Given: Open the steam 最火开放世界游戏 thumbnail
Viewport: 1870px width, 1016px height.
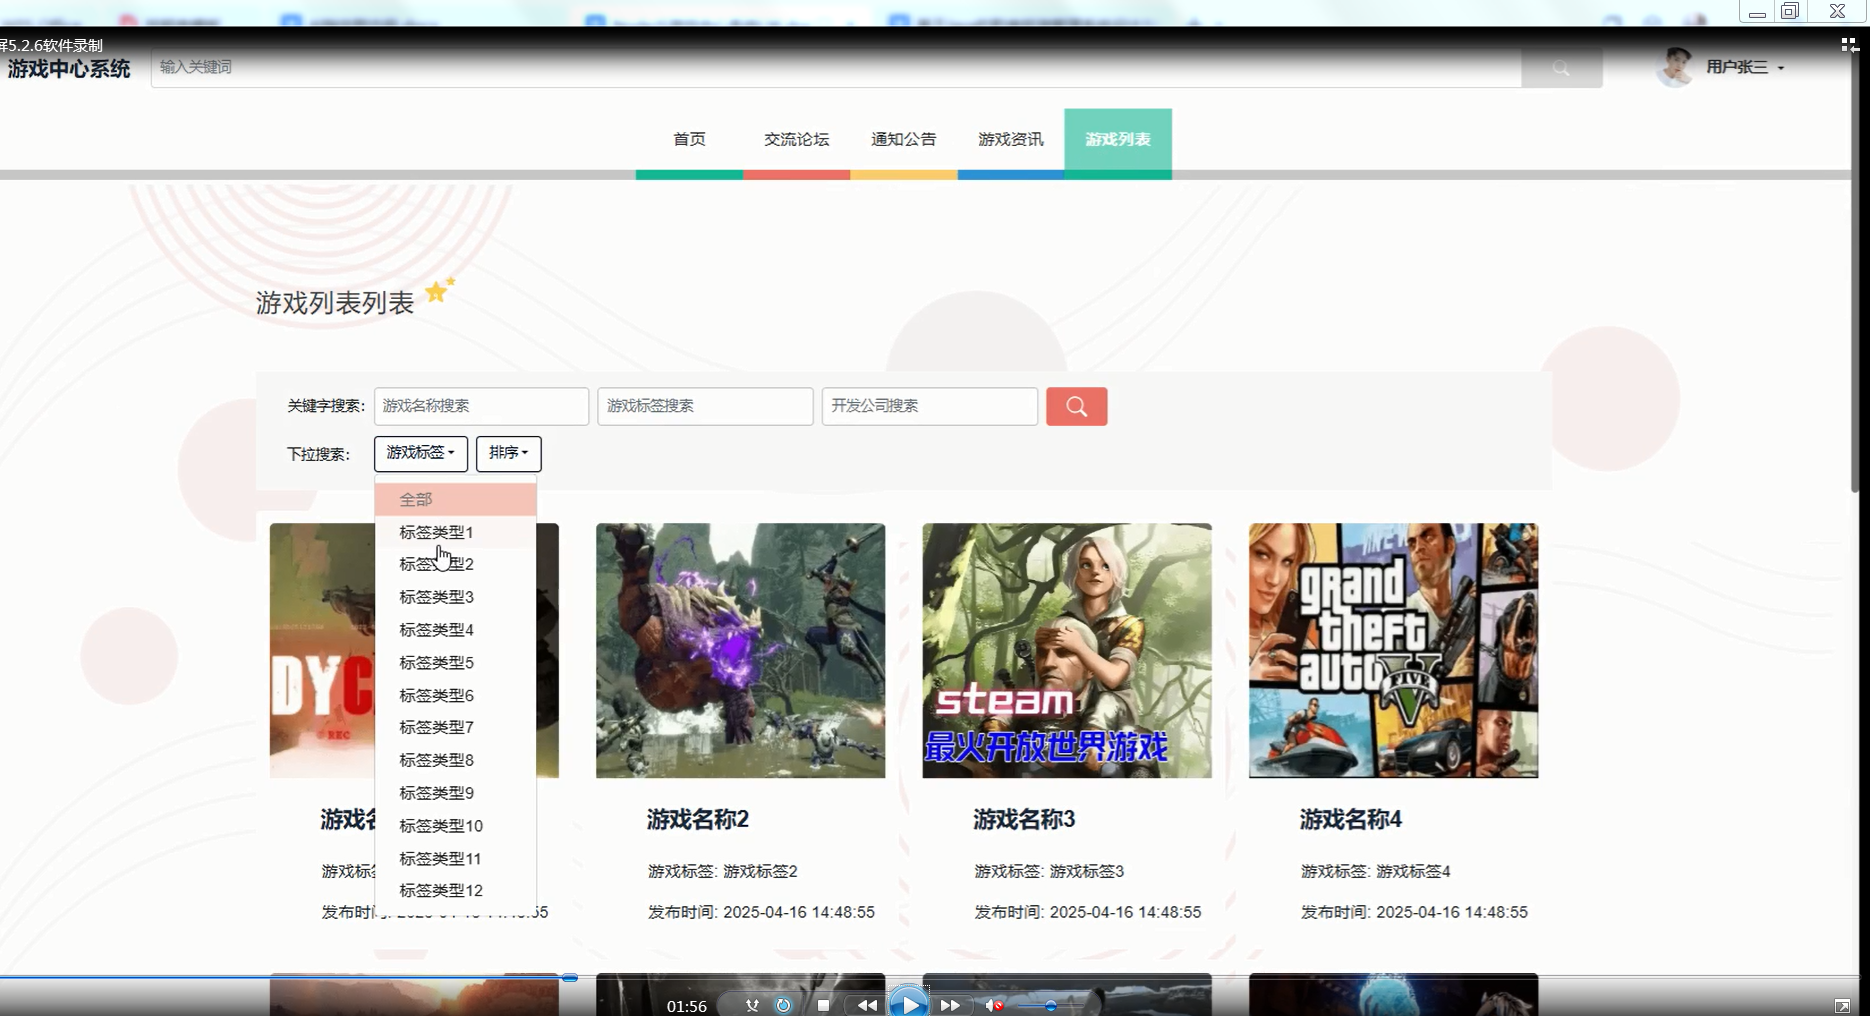Looking at the screenshot, I should (1067, 651).
